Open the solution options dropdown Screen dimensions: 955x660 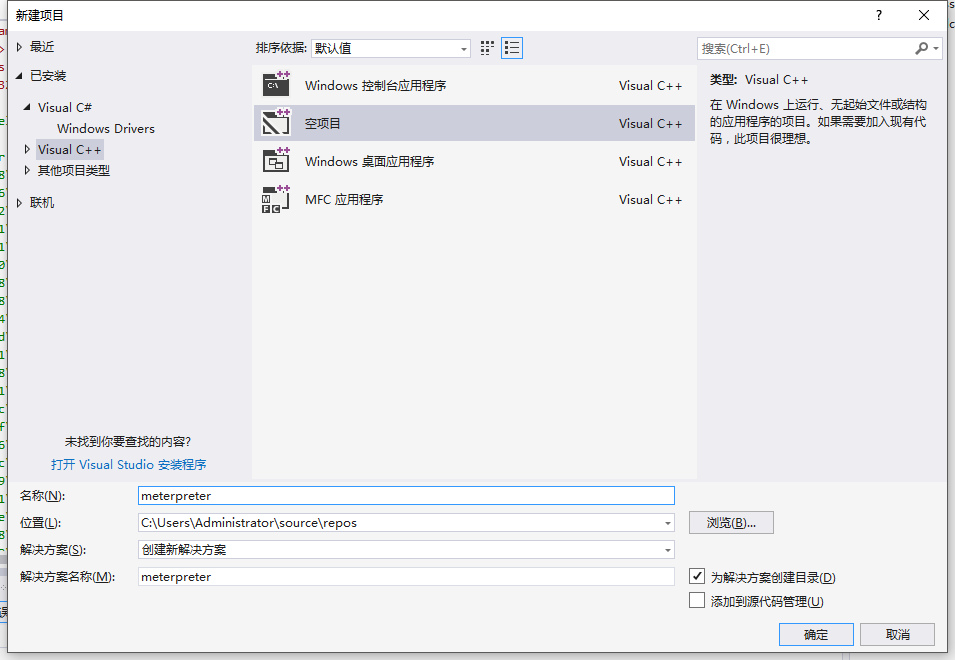click(x=668, y=550)
